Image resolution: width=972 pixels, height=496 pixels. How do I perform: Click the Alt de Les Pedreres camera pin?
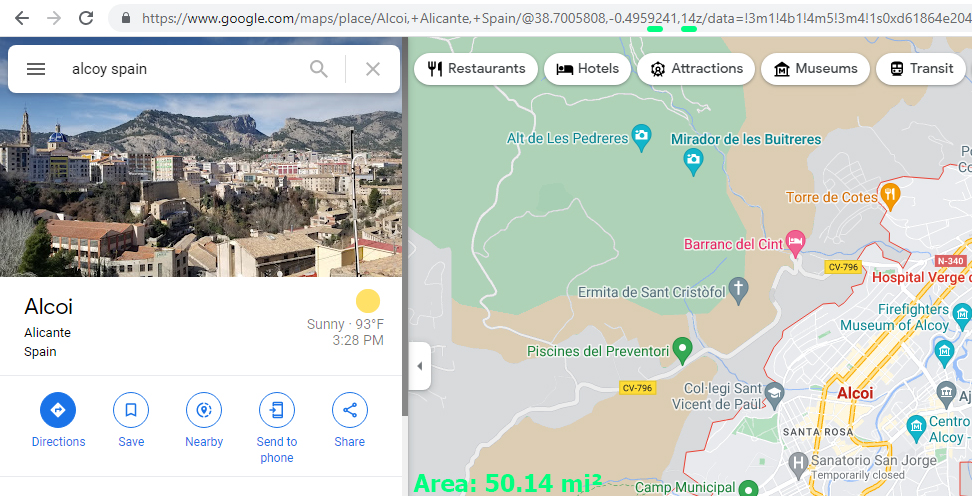coord(642,137)
